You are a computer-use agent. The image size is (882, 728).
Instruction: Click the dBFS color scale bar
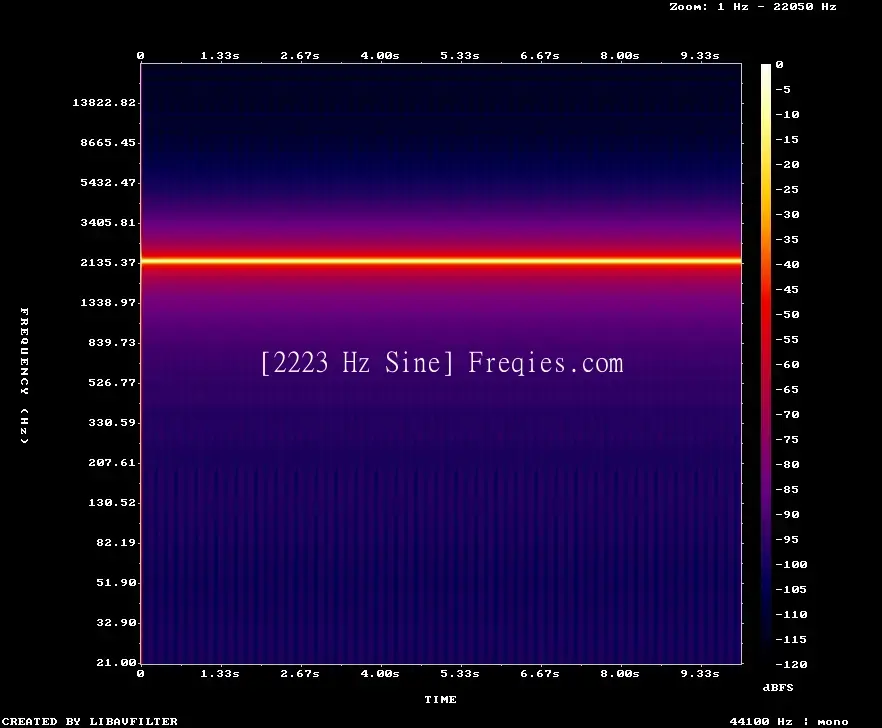(x=766, y=364)
